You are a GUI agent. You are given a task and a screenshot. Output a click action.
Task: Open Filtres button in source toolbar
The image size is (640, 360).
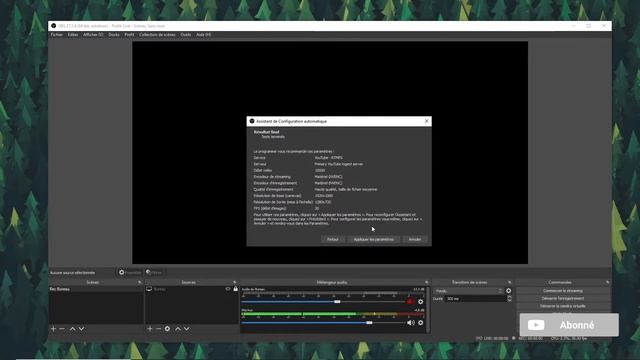pyautogui.click(x=154, y=272)
